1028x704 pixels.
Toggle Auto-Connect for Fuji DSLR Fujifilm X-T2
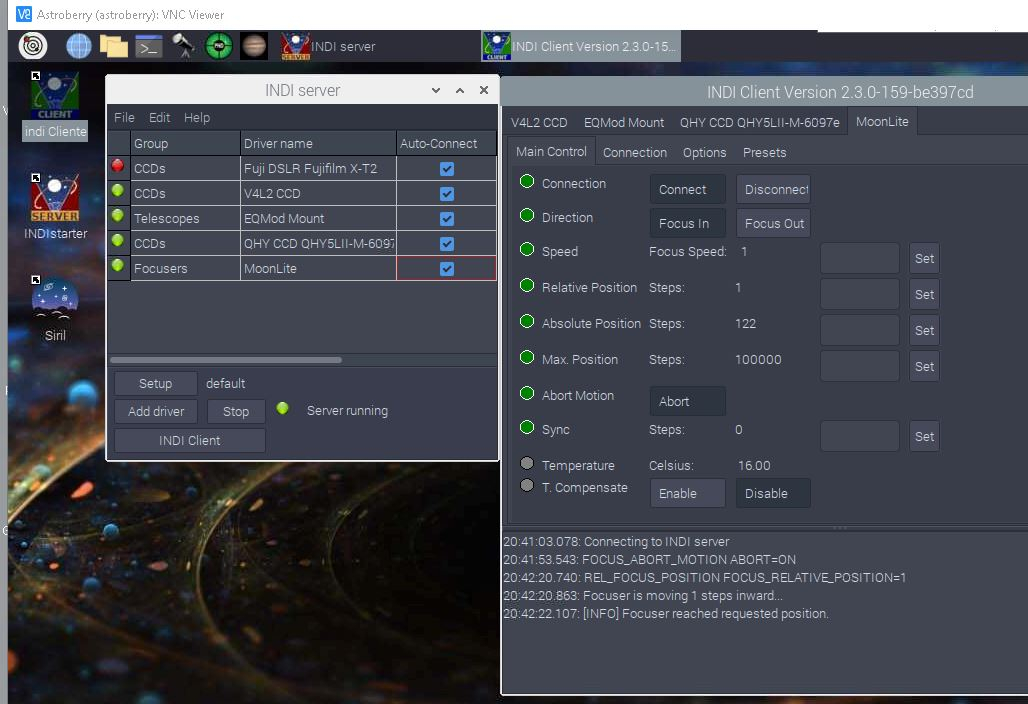pos(447,169)
